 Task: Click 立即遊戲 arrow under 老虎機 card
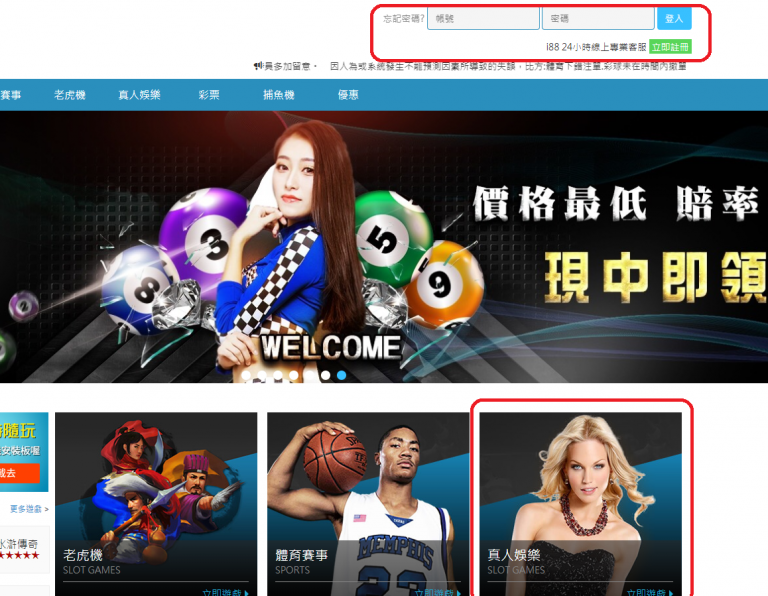[226, 592]
